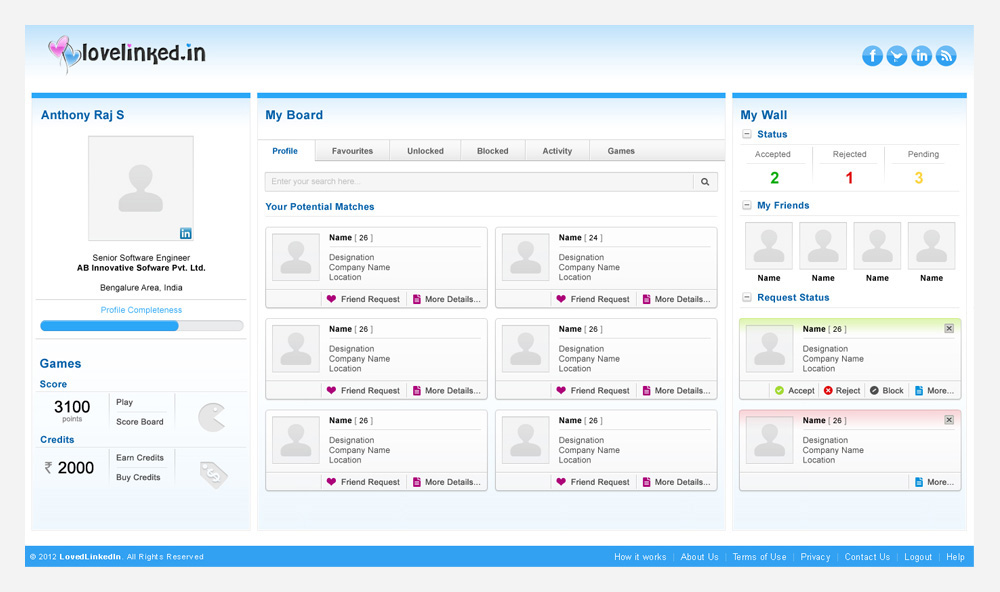Click the Pac-Man games icon
The image size is (1000, 592).
212,417
